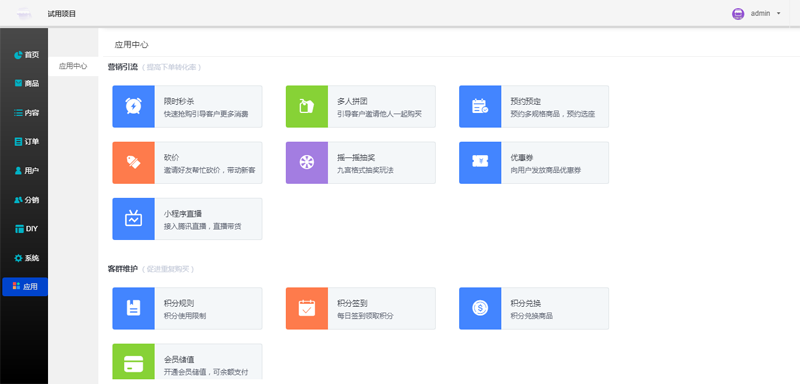Click the 商品 sidebar icon
Image resolution: width=800 pixels, height=384 pixels.
(x=18, y=83)
